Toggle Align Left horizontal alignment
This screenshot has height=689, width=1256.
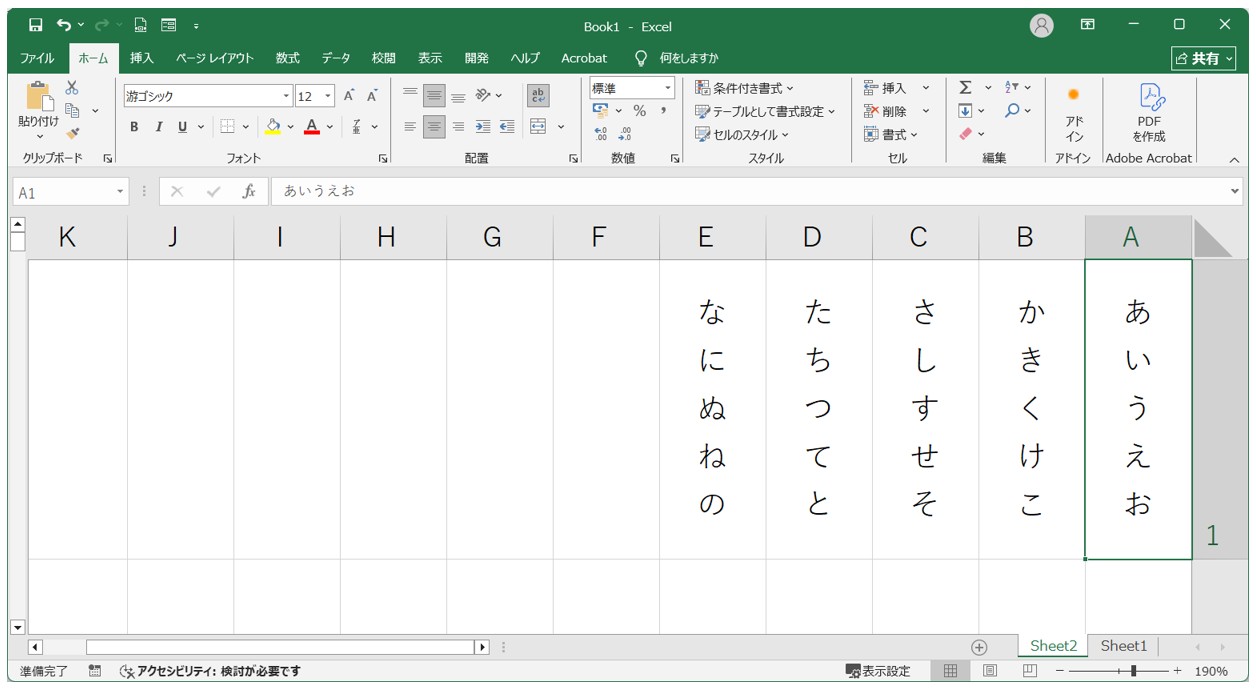[x=410, y=127]
